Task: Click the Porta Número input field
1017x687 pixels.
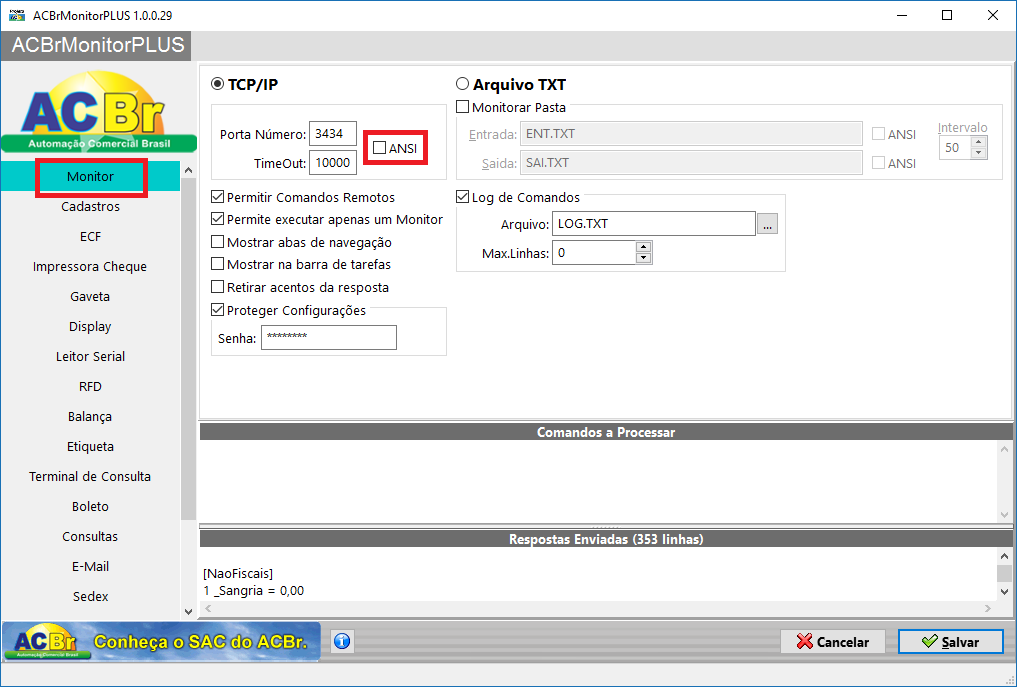Action: pos(333,134)
